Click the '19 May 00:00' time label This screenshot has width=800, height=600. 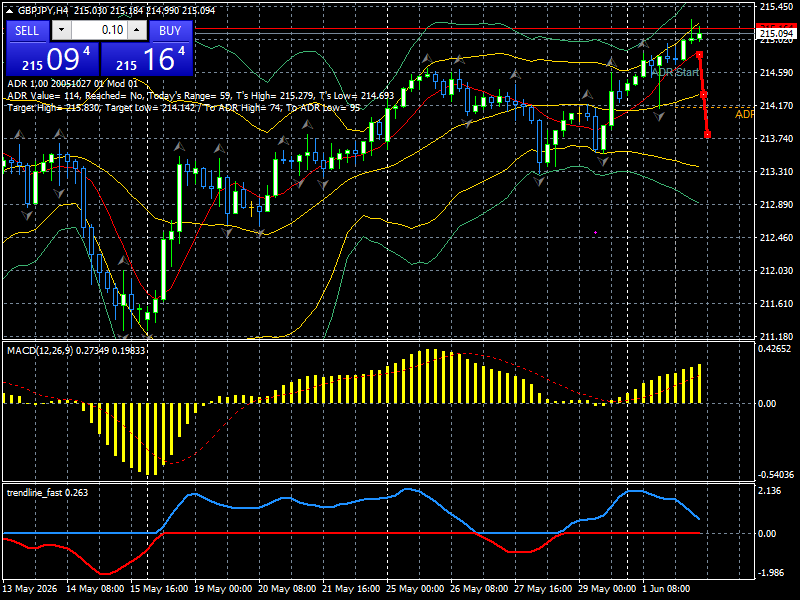point(223,589)
